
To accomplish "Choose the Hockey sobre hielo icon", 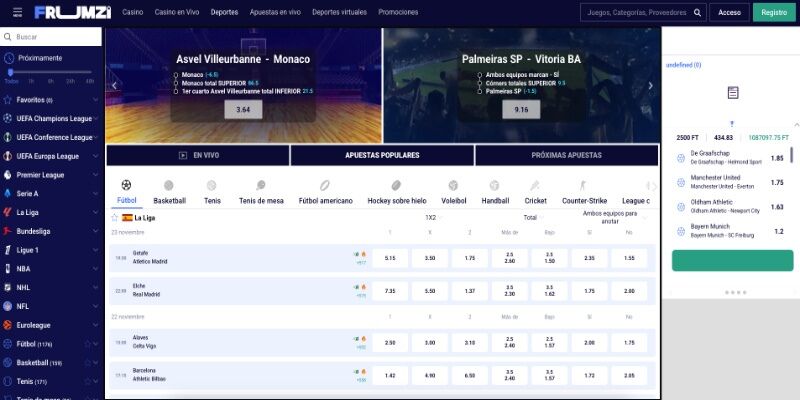I will tap(396, 186).
